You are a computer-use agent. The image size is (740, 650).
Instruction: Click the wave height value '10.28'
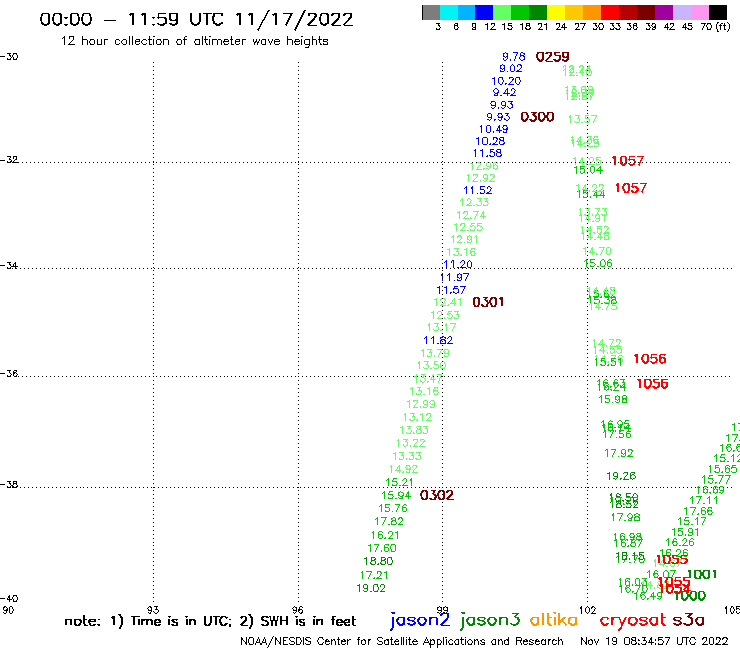coord(490,141)
